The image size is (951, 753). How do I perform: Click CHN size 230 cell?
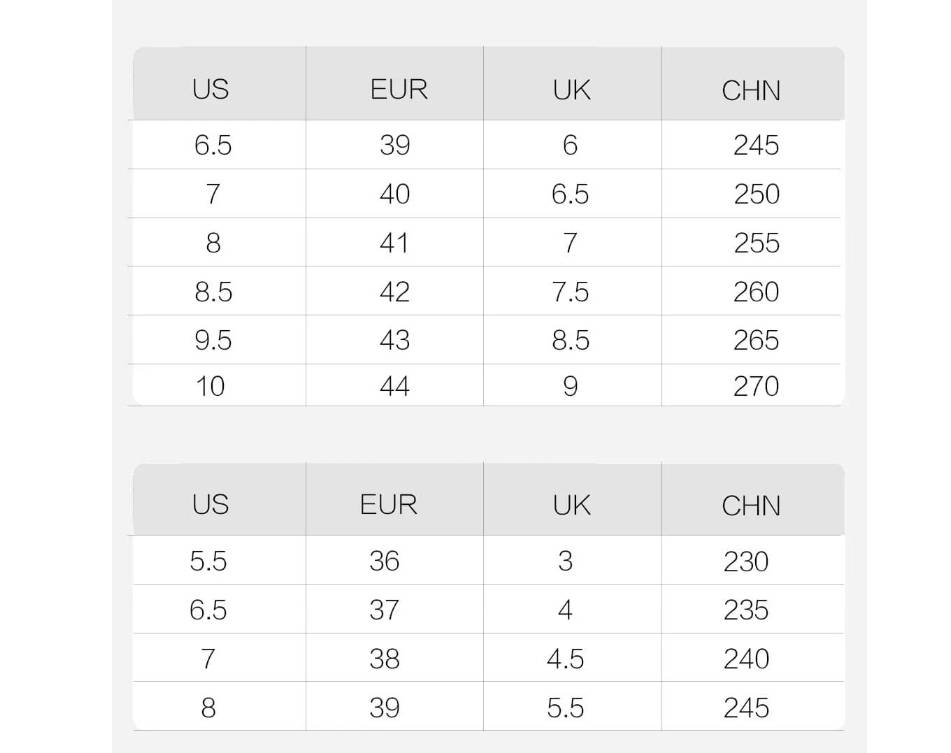pos(746,561)
